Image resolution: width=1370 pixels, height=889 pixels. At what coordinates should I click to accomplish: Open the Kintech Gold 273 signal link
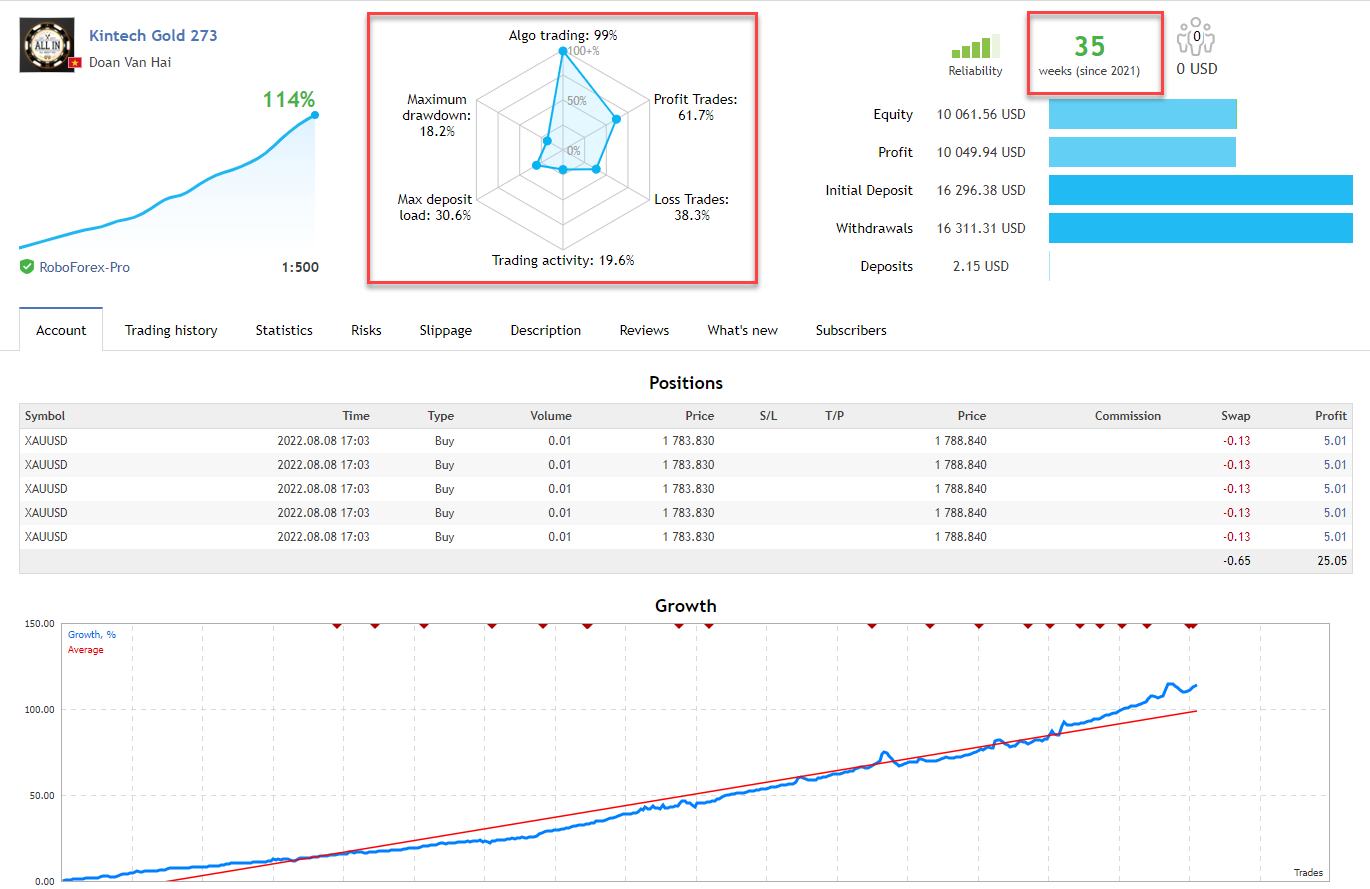pyautogui.click(x=153, y=35)
